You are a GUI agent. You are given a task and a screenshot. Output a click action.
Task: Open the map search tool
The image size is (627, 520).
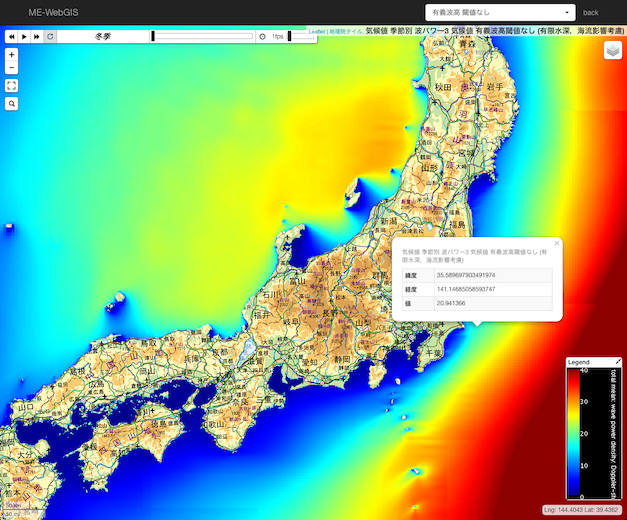click(11, 103)
